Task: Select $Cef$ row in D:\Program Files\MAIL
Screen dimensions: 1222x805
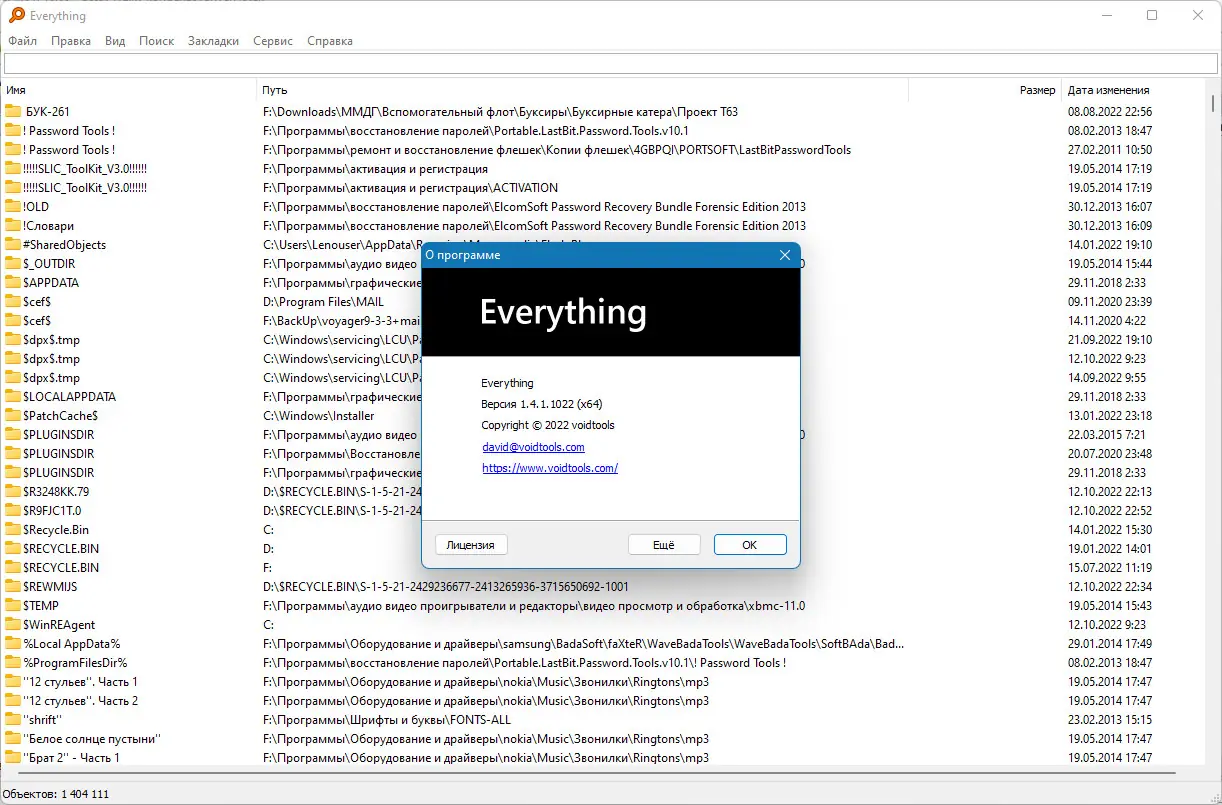Action: tap(604, 302)
